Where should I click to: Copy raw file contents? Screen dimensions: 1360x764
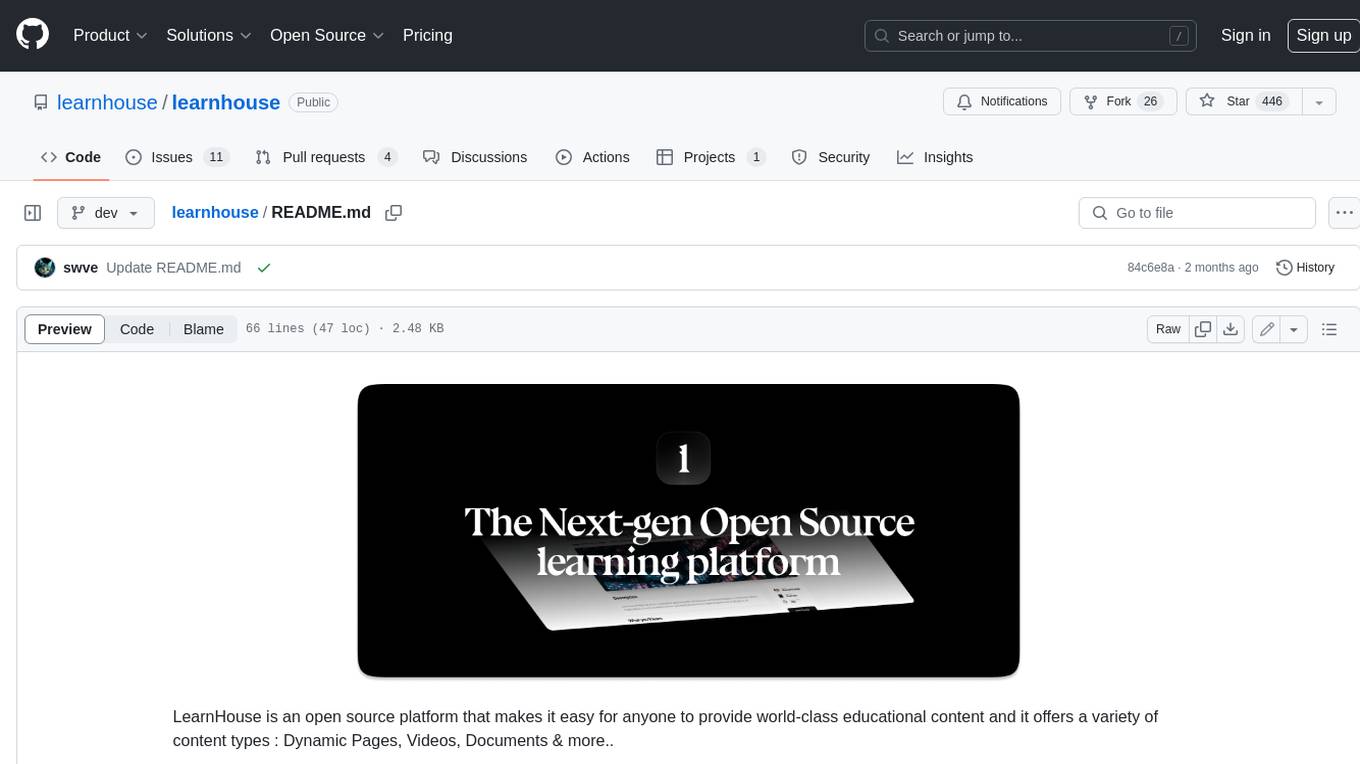(1203, 329)
